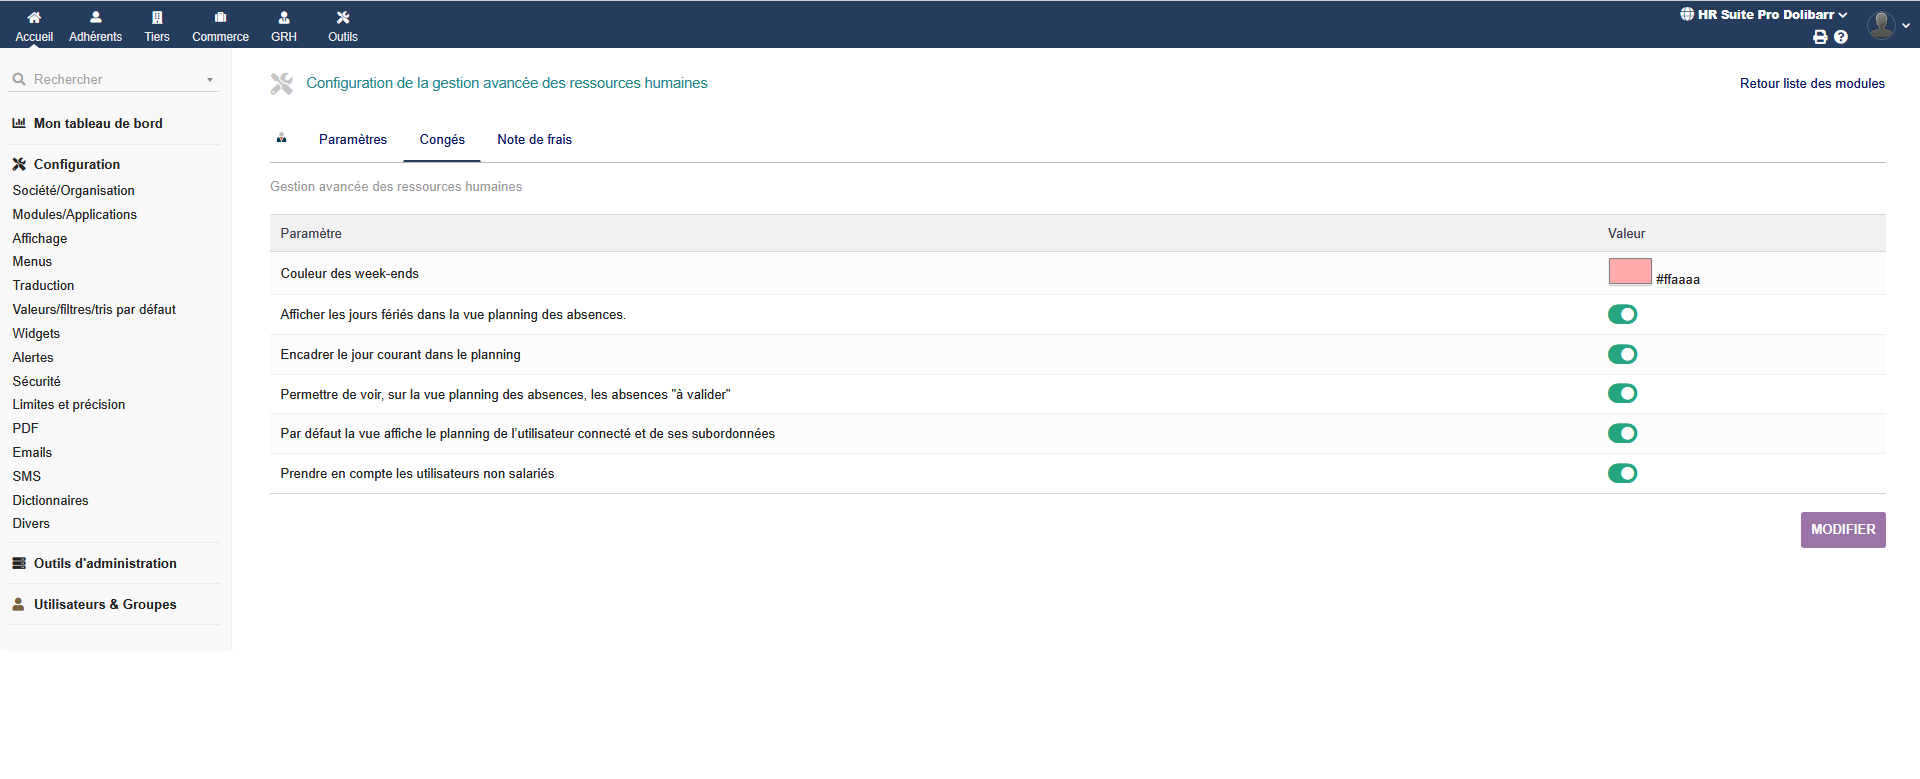Open the Tiers building icon
1920x779 pixels.
157,18
